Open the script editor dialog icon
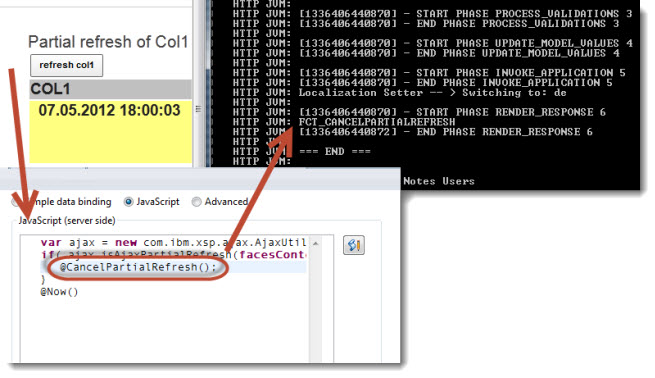655x378 pixels. tap(353, 245)
